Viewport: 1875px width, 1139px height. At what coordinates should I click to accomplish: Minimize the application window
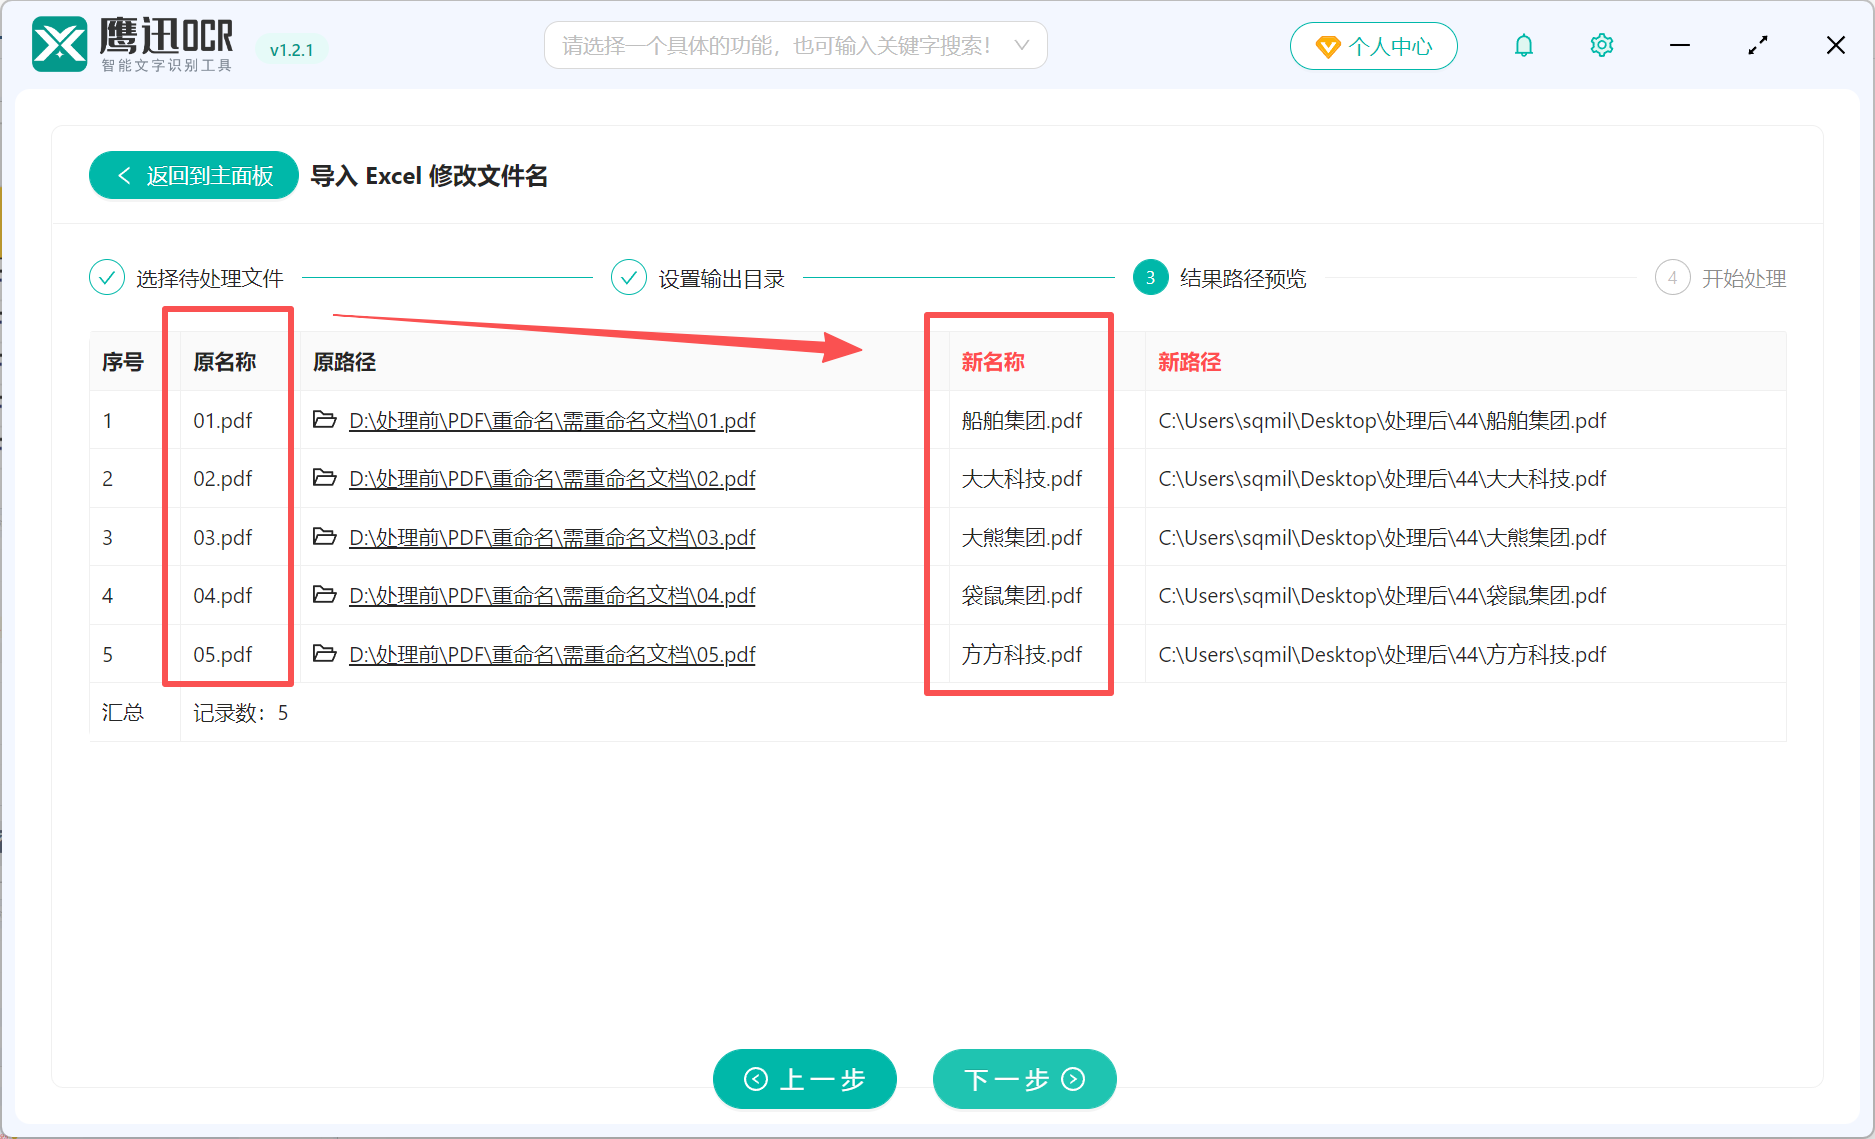coord(1680,45)
